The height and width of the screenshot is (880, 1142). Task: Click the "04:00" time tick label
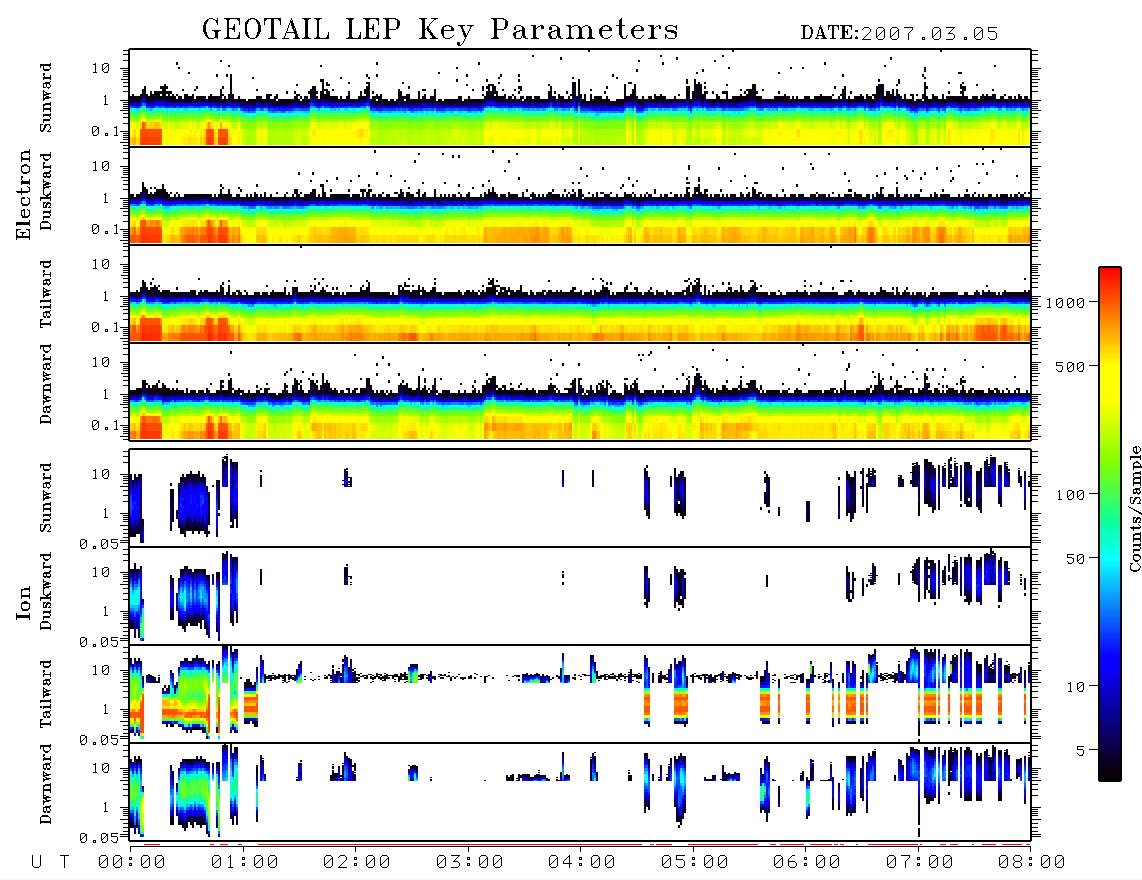point(582,862)
